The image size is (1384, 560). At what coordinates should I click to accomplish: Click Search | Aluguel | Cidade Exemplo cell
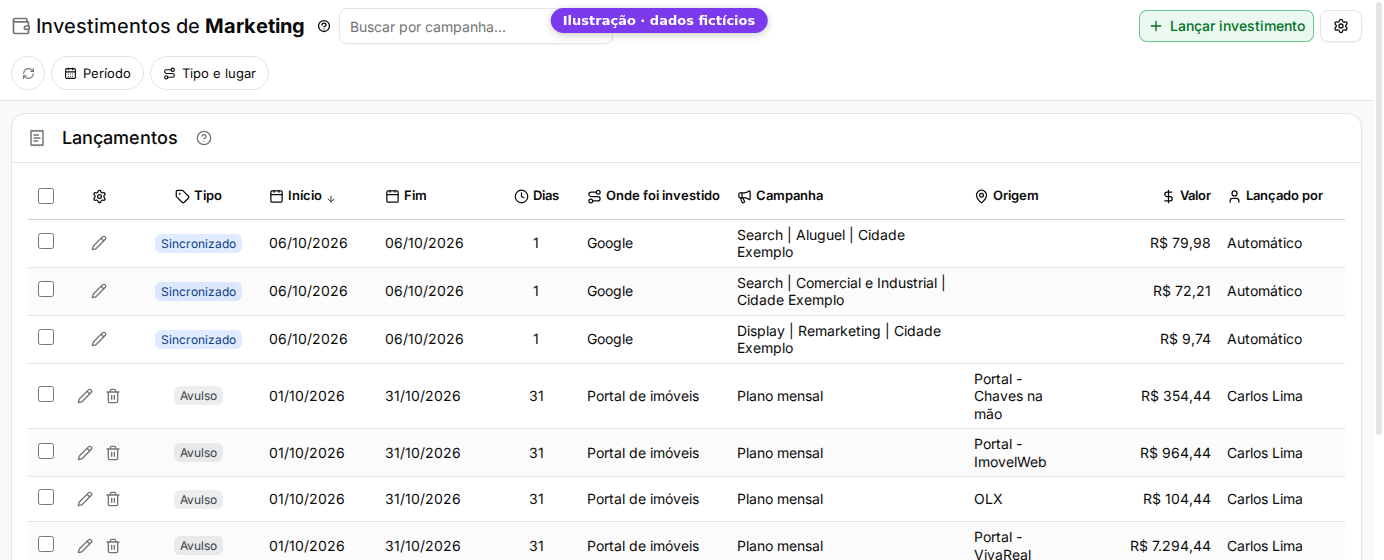coord(821,243)
